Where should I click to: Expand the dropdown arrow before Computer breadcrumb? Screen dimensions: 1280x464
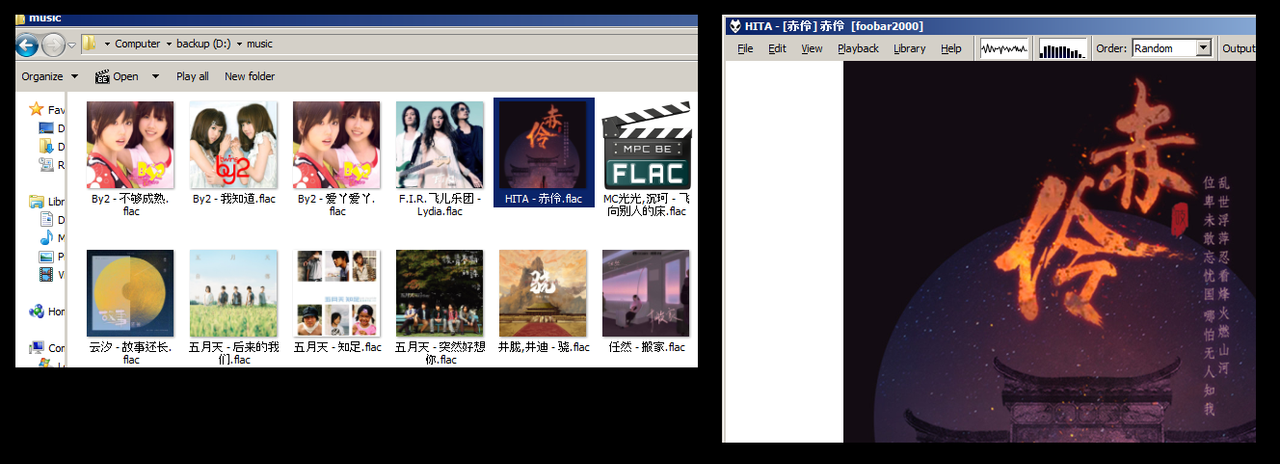tap(107, 44)
